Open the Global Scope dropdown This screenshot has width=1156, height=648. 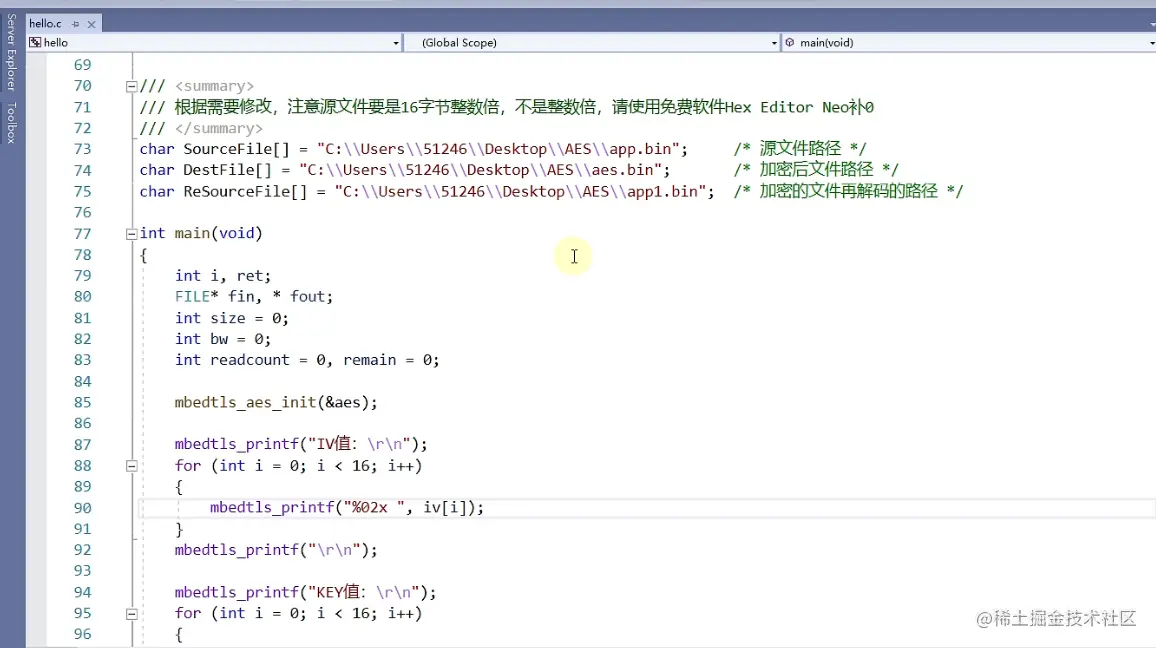pyautogui.click(x=774, y=43)
